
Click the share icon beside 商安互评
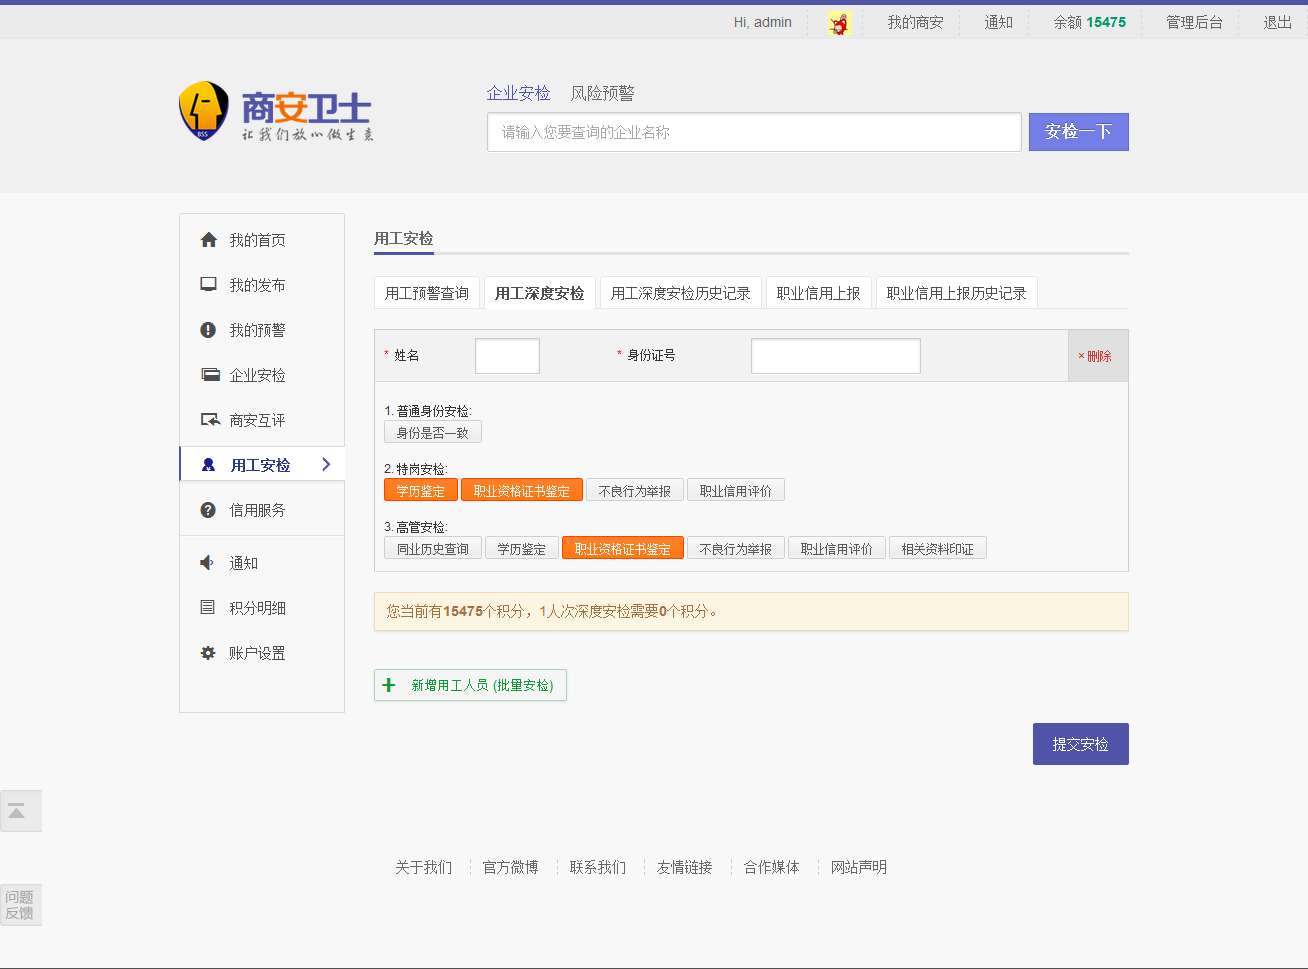[210, 420]
